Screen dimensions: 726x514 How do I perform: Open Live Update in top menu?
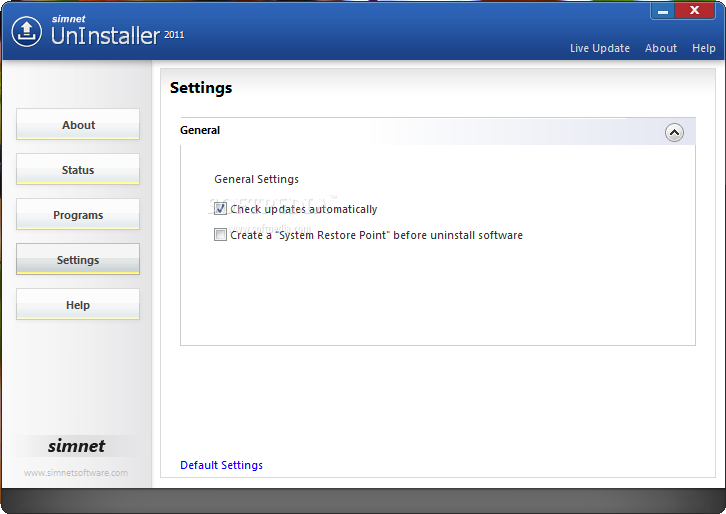click(600, 48)
